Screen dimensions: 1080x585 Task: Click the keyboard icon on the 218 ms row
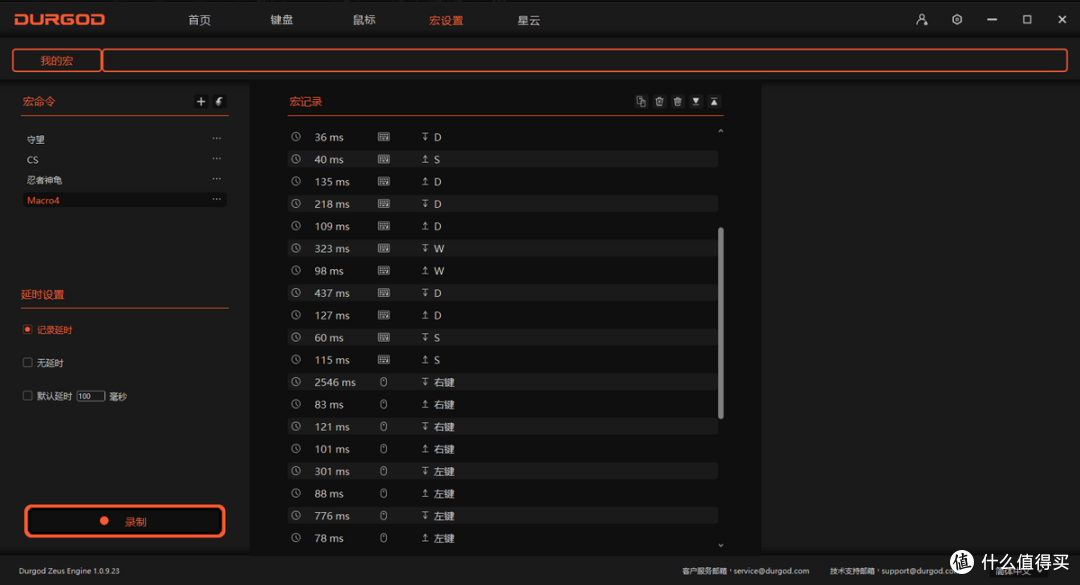tap(384, 204)
